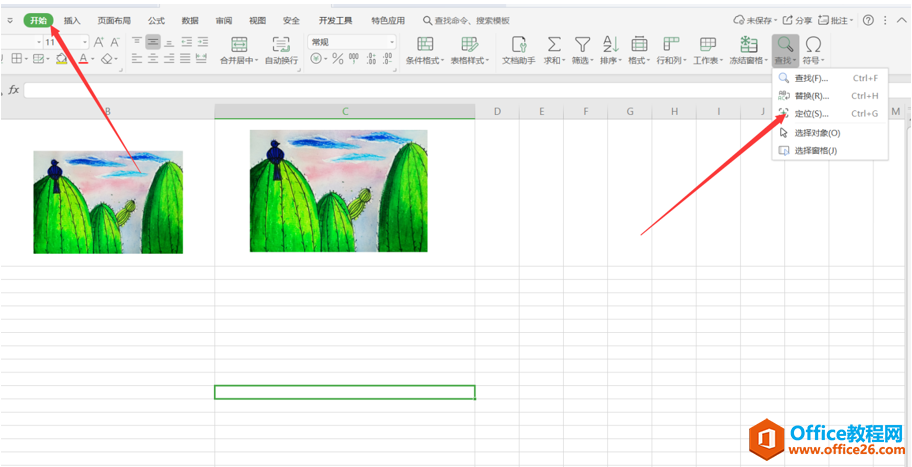
Task: Click the help question mark icon
Action: pos(868,20)
